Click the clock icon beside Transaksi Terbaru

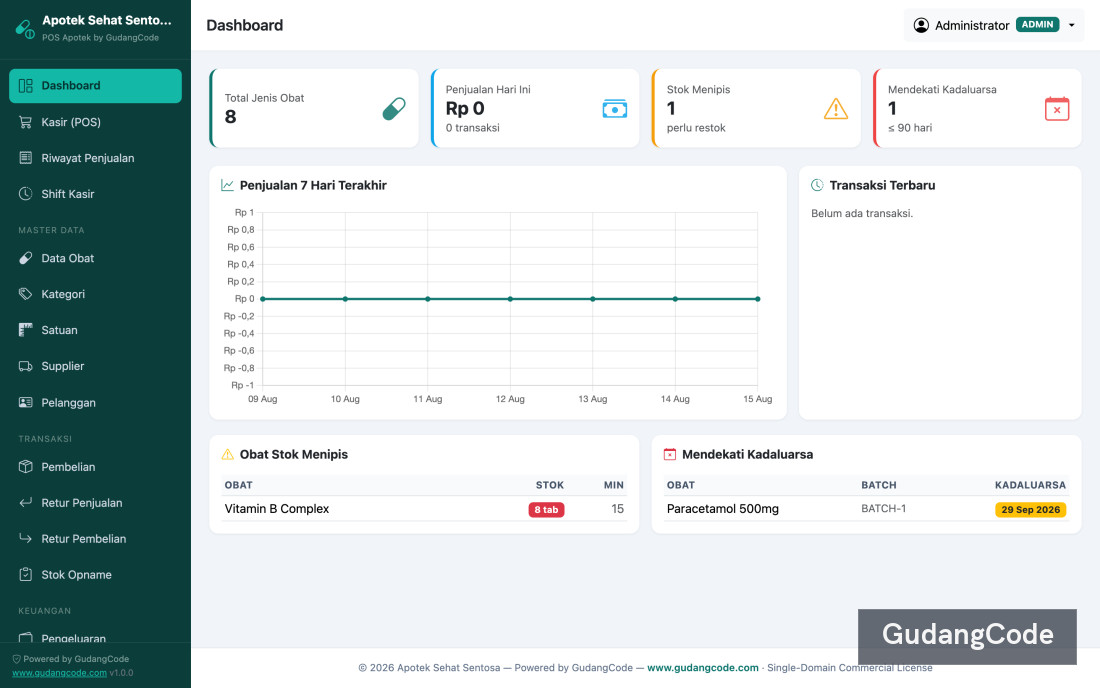pyautogui.click(x=817, y=185)
